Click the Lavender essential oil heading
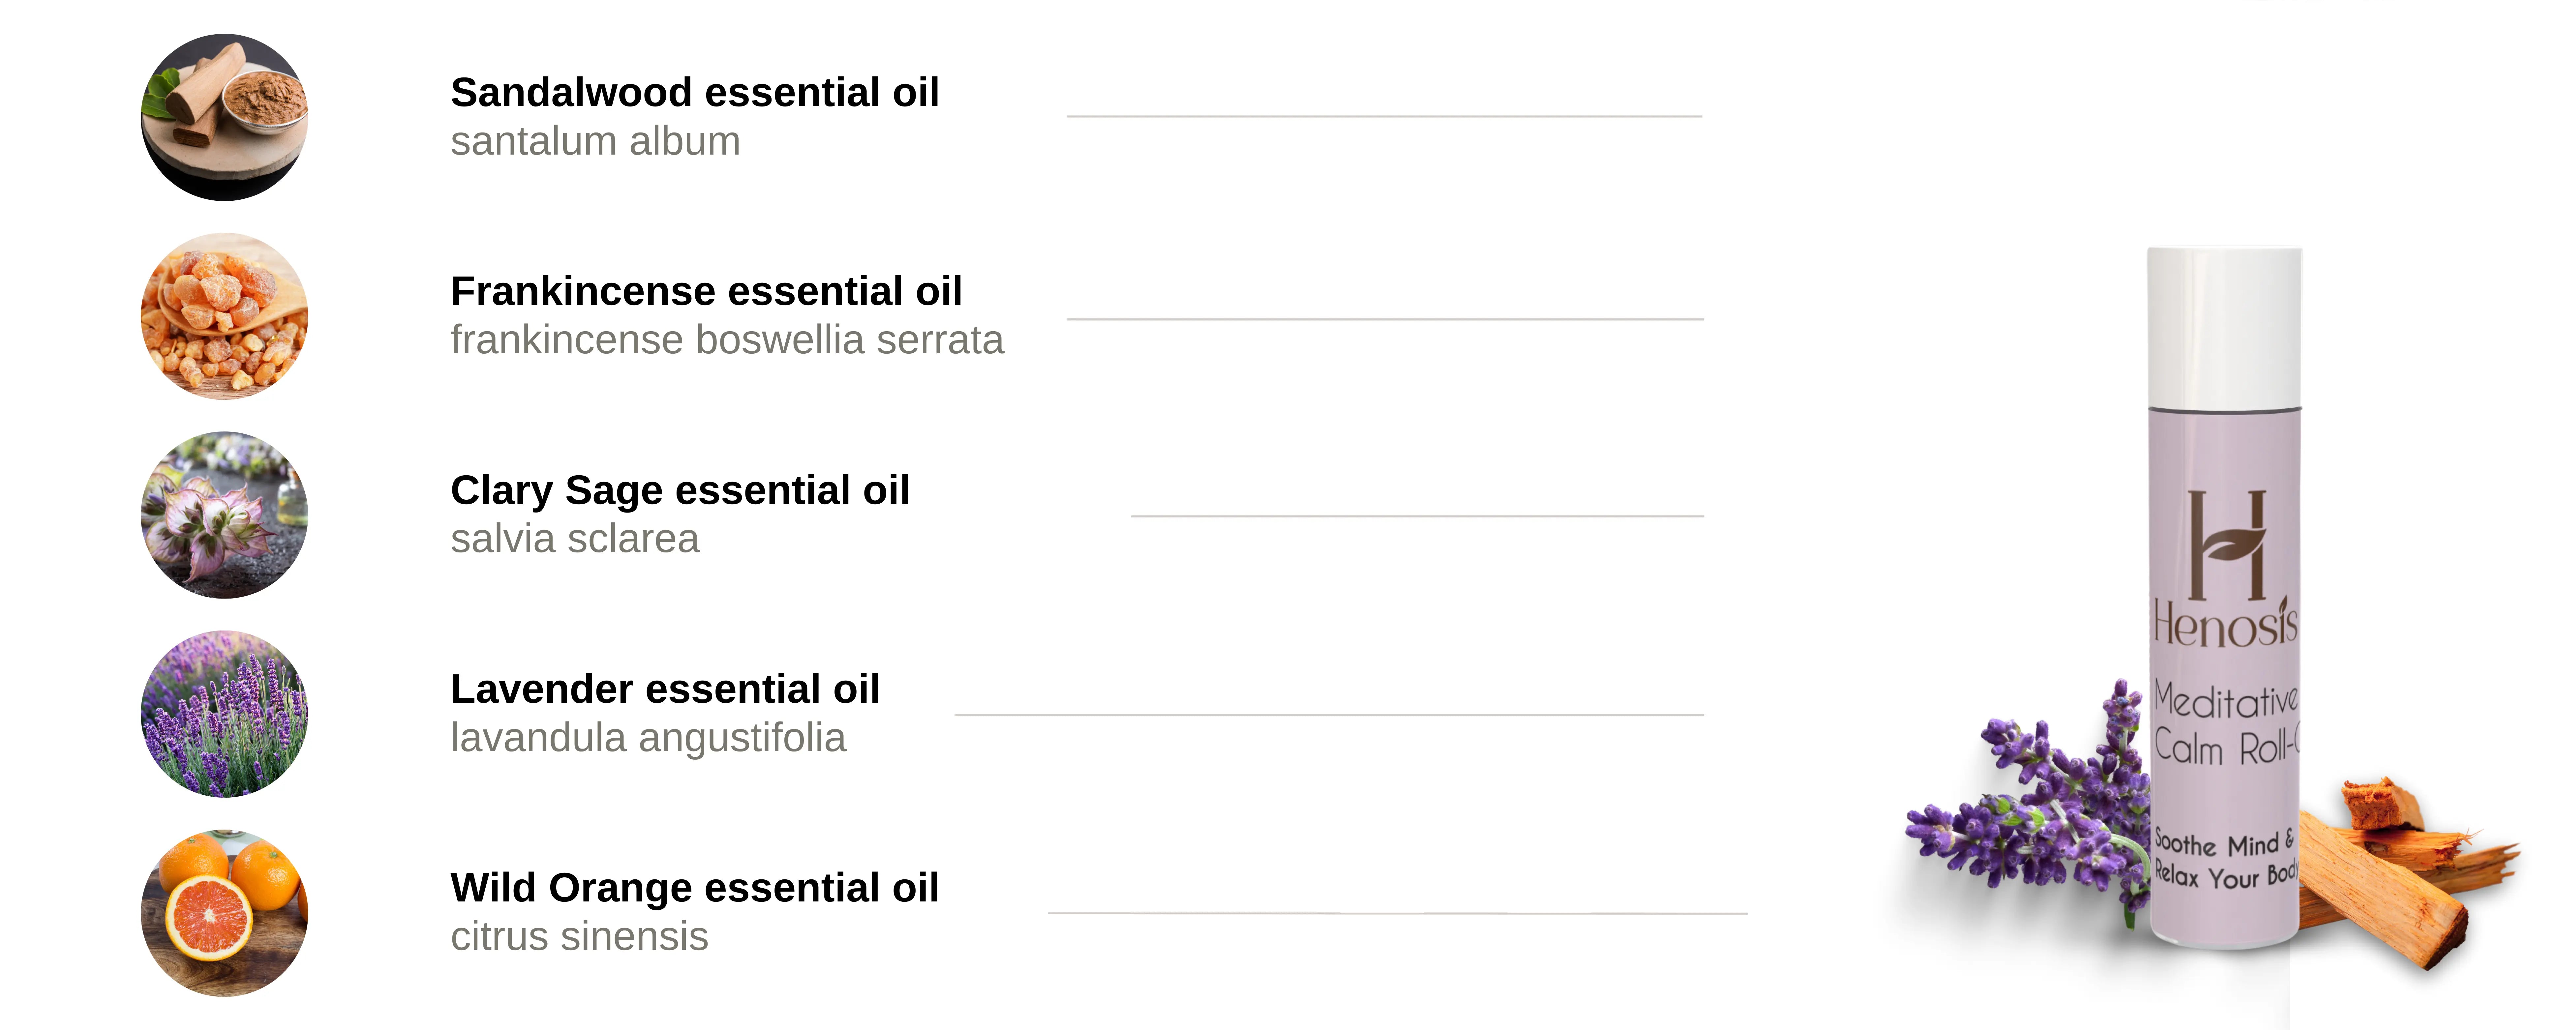This screenshot has width=2576, height=1030. pyautogui.click(x=665, y=689)
